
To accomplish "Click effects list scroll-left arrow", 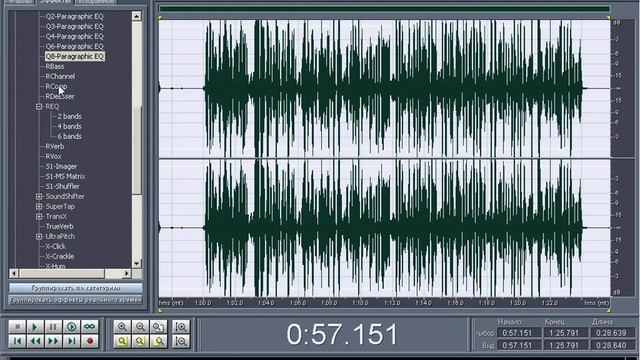I will 14,273.
